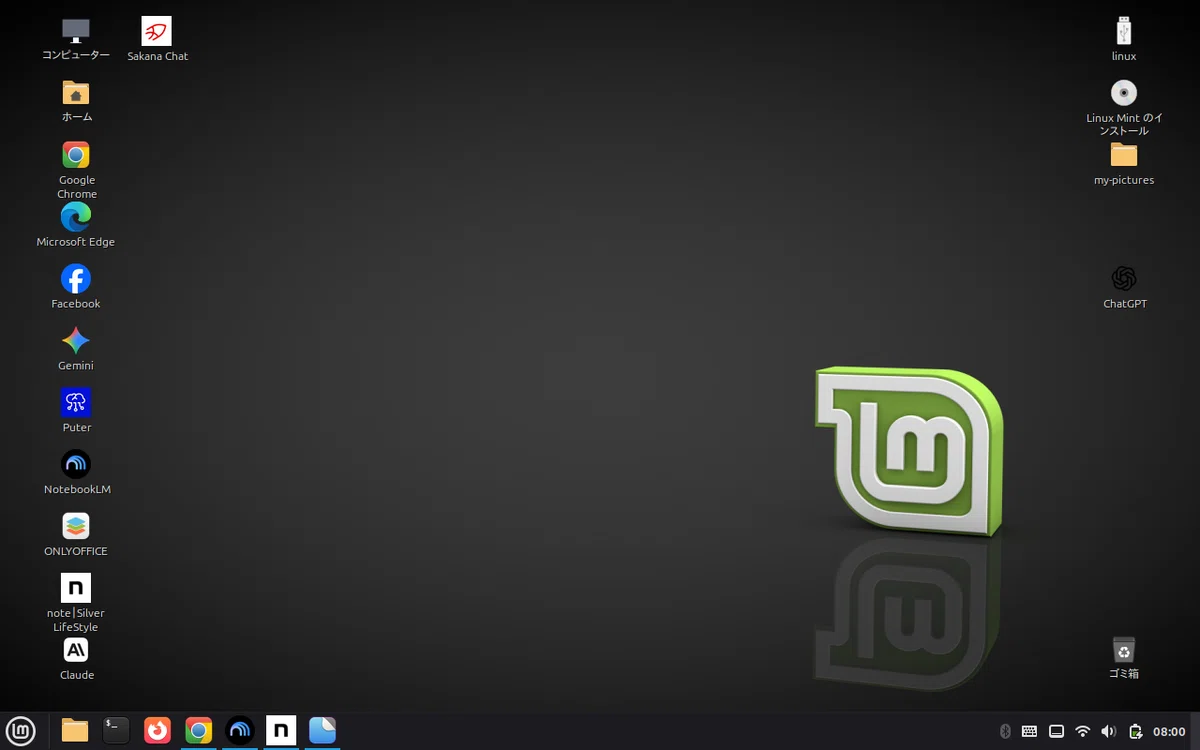Open the keyboard input method tray icon
This screenshot has width=1200, height=750.
1030,732
